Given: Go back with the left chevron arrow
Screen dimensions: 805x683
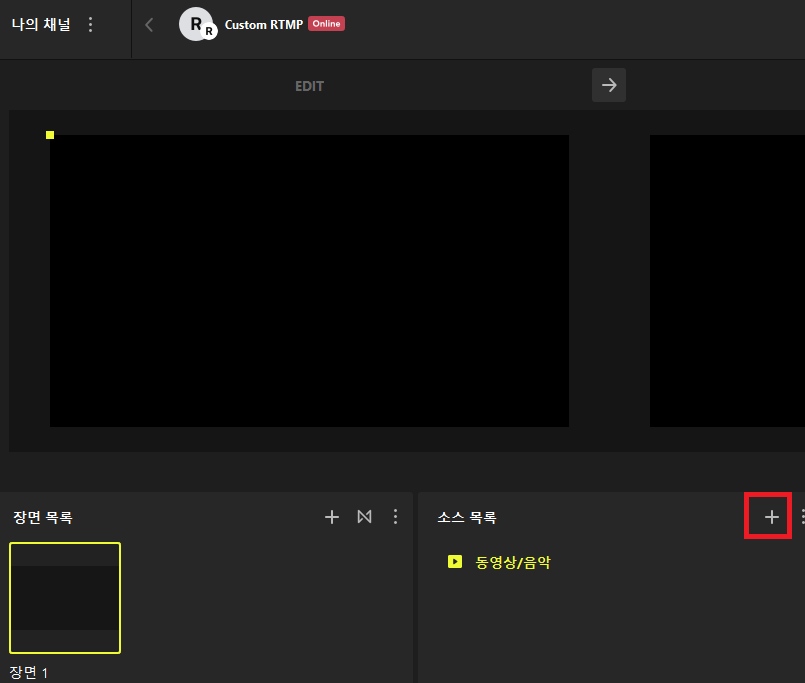Looking at the screenshot, I should coord(149,25).
